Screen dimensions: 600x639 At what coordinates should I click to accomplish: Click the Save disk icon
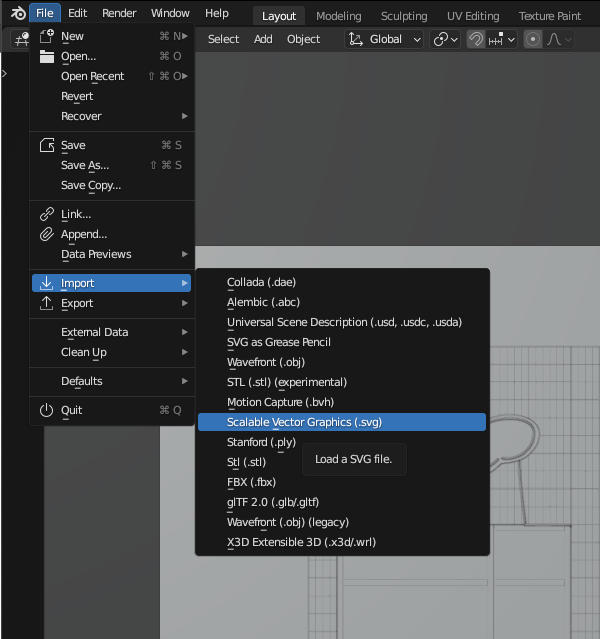pos(47,145)
